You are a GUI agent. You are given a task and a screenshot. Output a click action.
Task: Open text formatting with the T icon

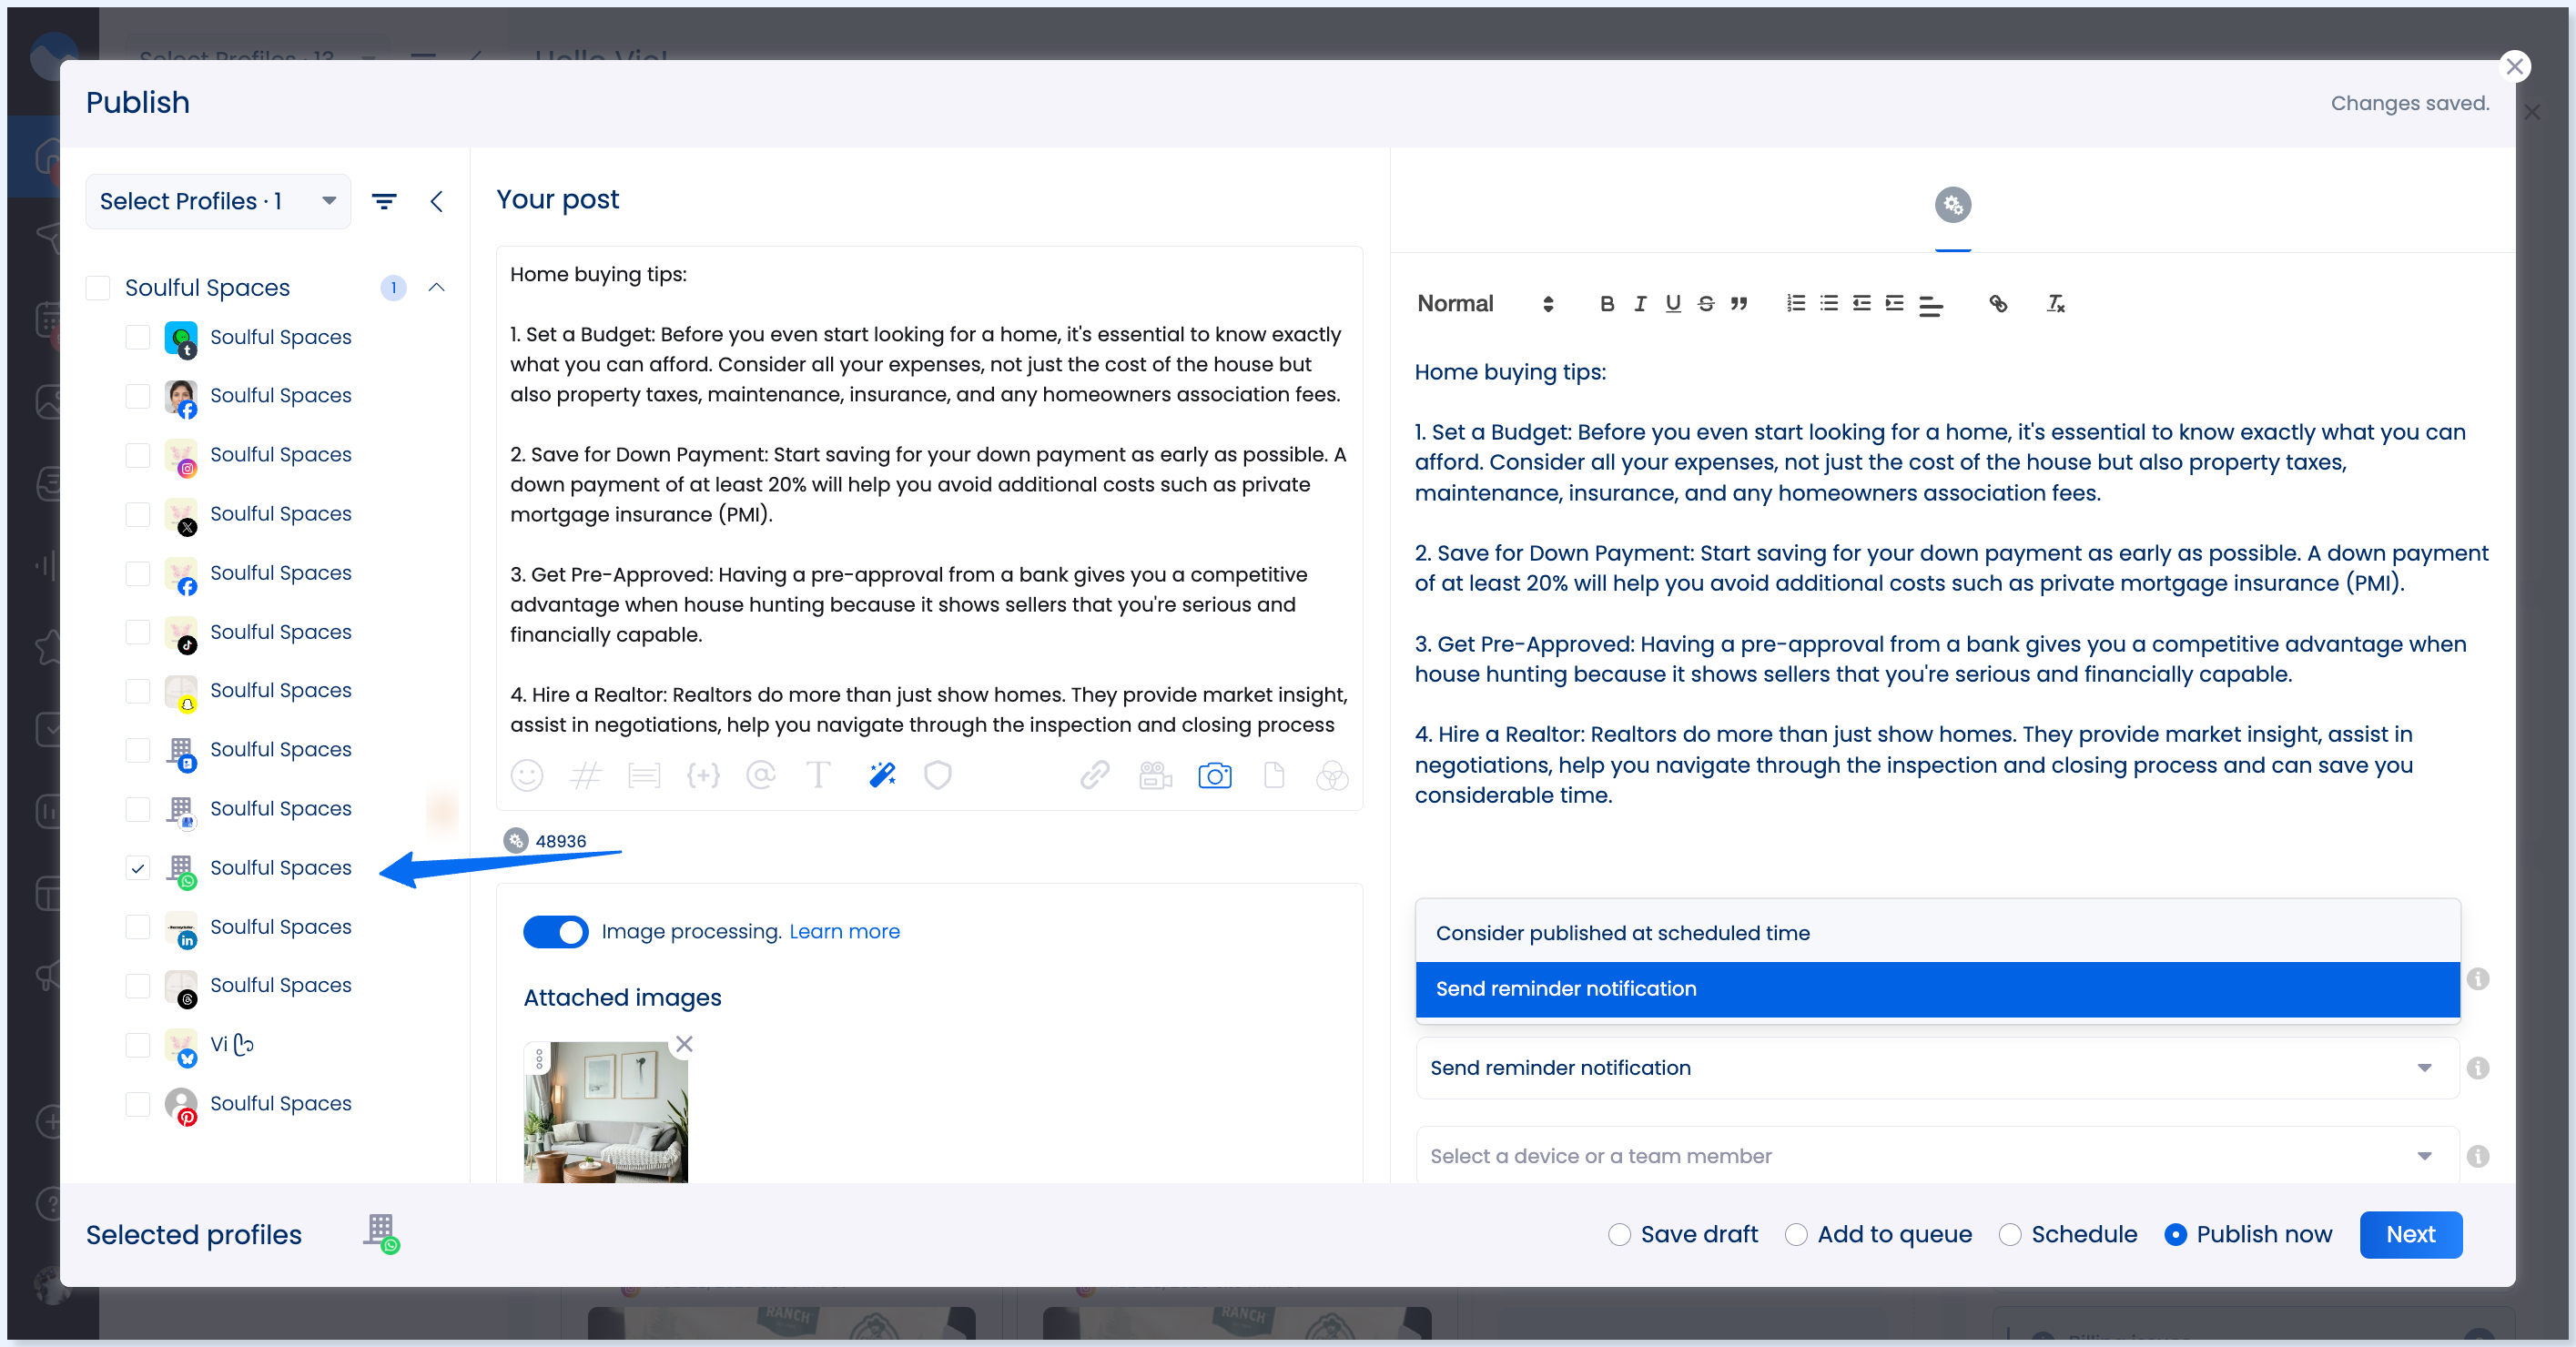click(x=818, y=775)
